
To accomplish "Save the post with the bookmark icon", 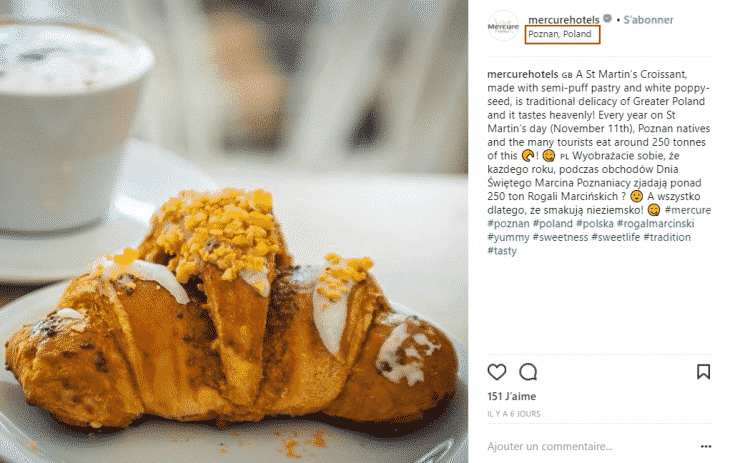I will click(x=703, y=372).
